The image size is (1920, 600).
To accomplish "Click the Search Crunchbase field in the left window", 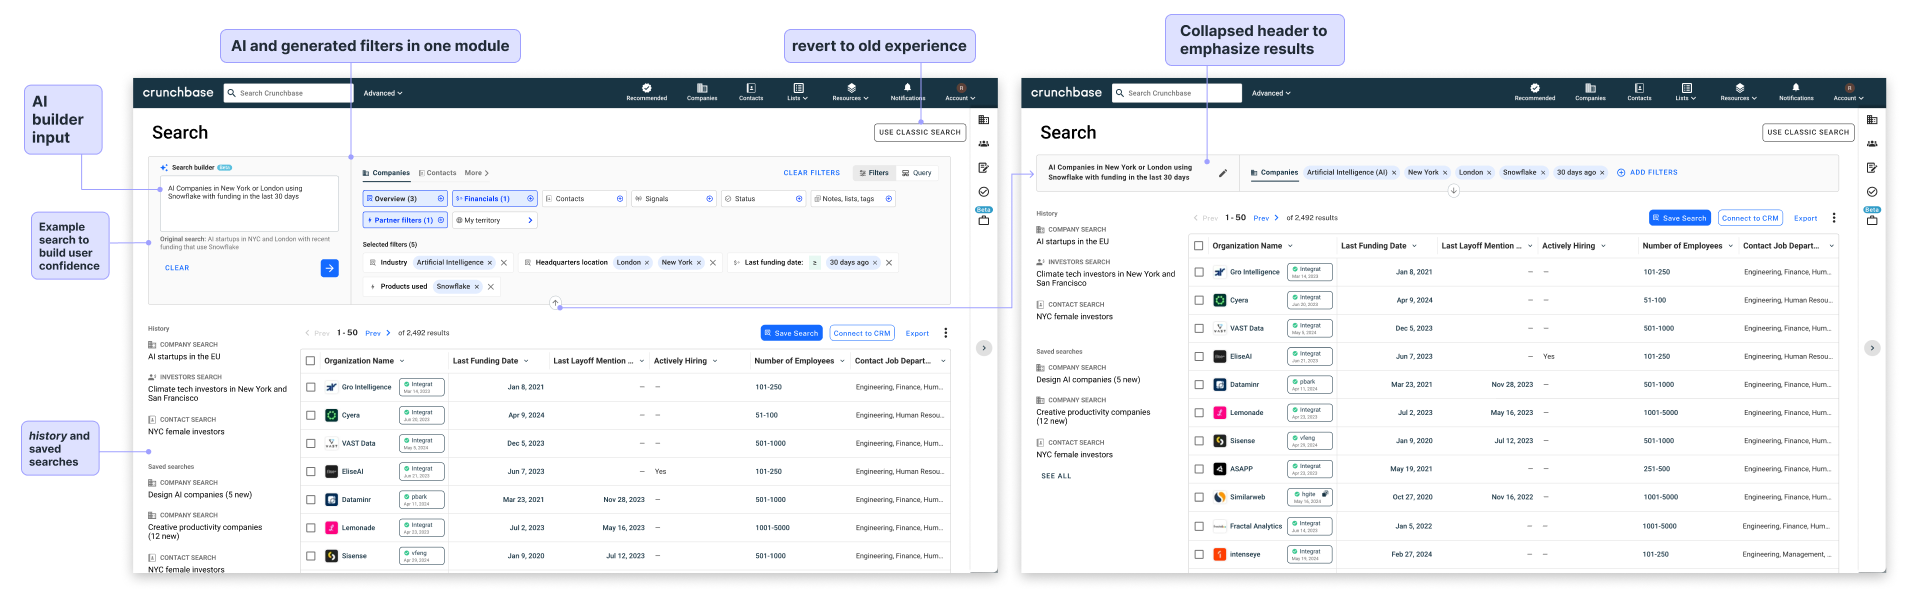I will (x=288, y=93).
